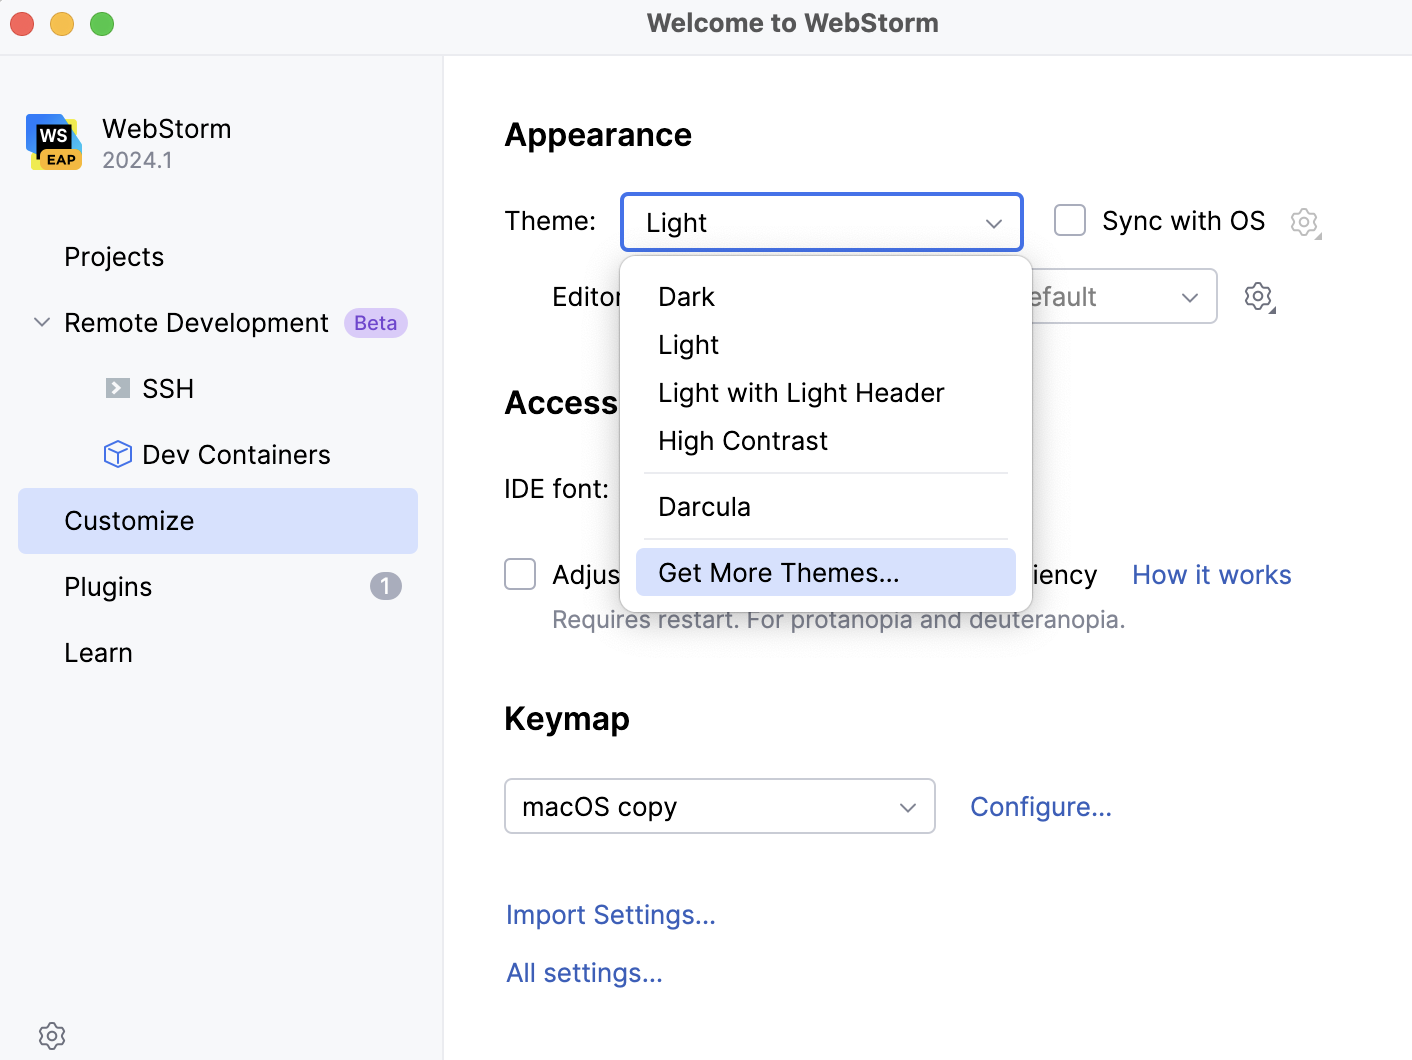Open the Theme dropdown

pyautogui.click(x=821, y=222)
